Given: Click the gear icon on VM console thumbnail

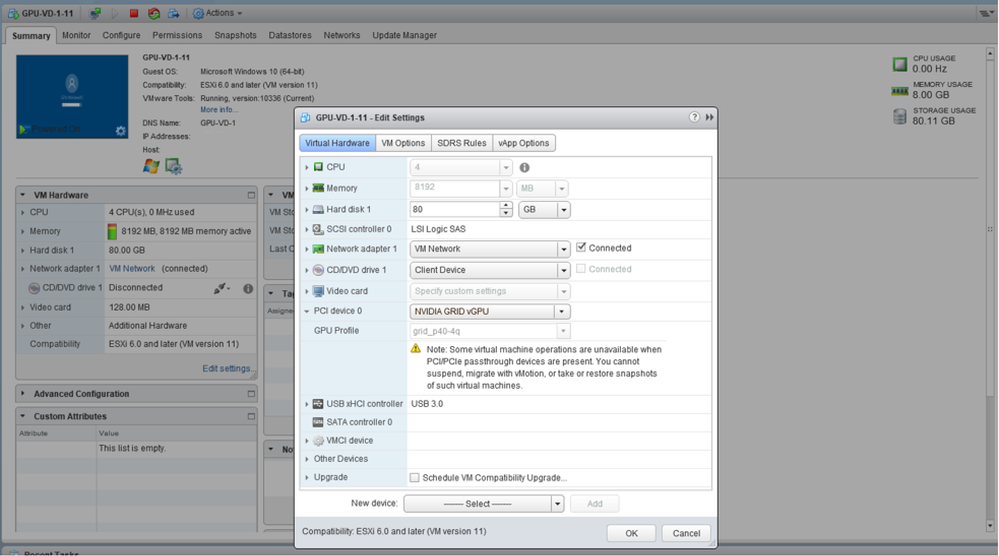Looking at the screenshot, I should 120,131.
